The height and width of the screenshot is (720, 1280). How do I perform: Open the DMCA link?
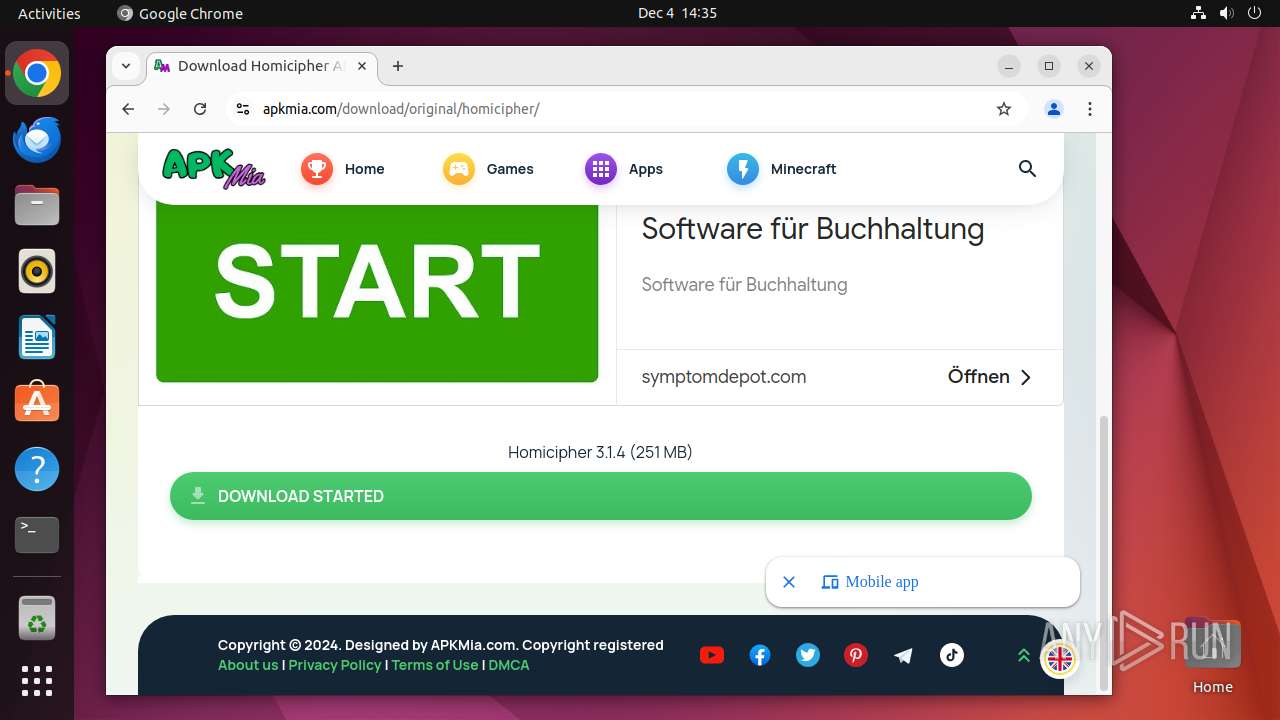[x=510, y=665]
